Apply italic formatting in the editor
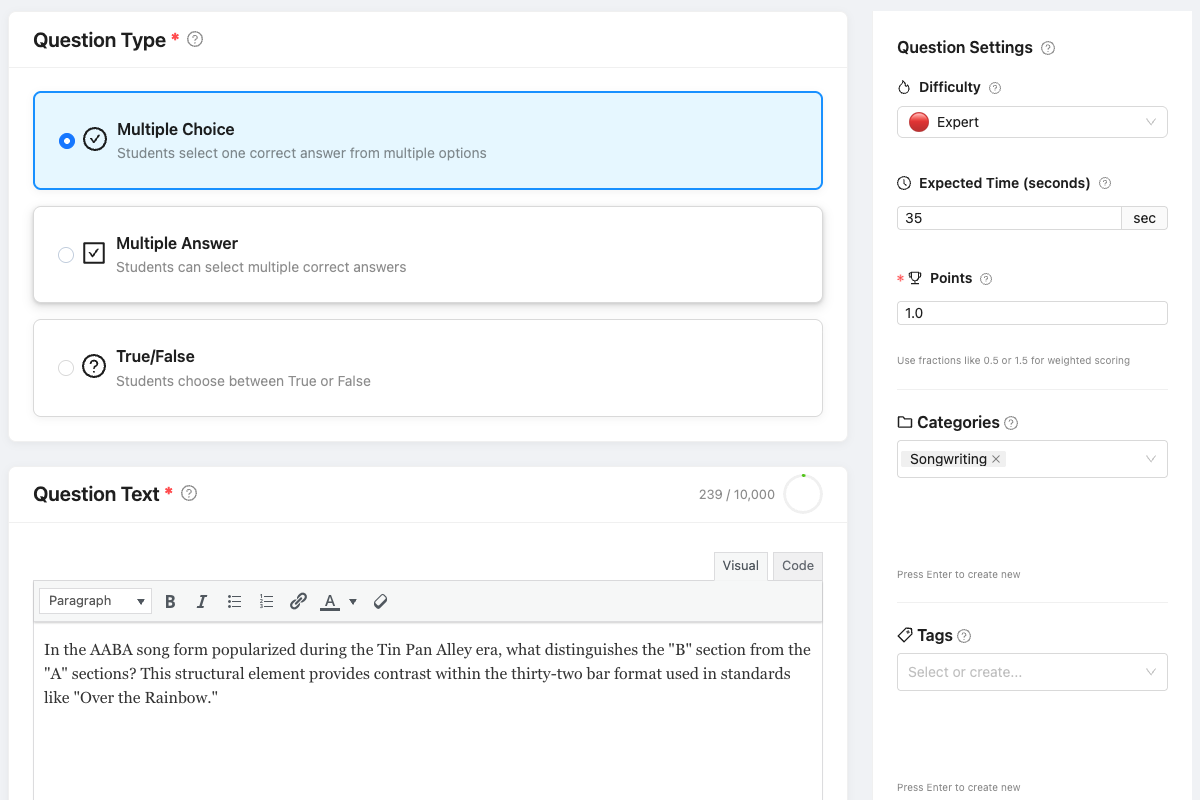 pos(202,601)
